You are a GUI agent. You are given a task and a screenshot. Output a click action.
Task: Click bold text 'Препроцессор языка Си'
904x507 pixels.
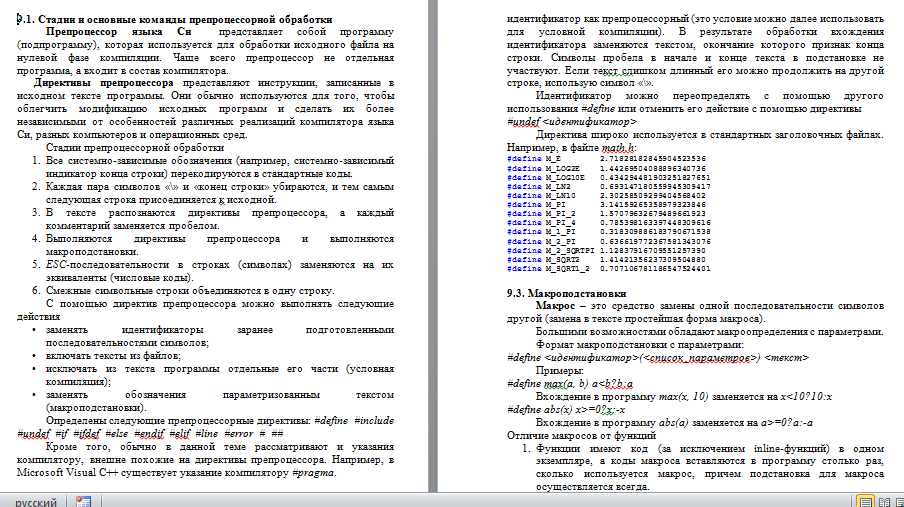[118, 32]
